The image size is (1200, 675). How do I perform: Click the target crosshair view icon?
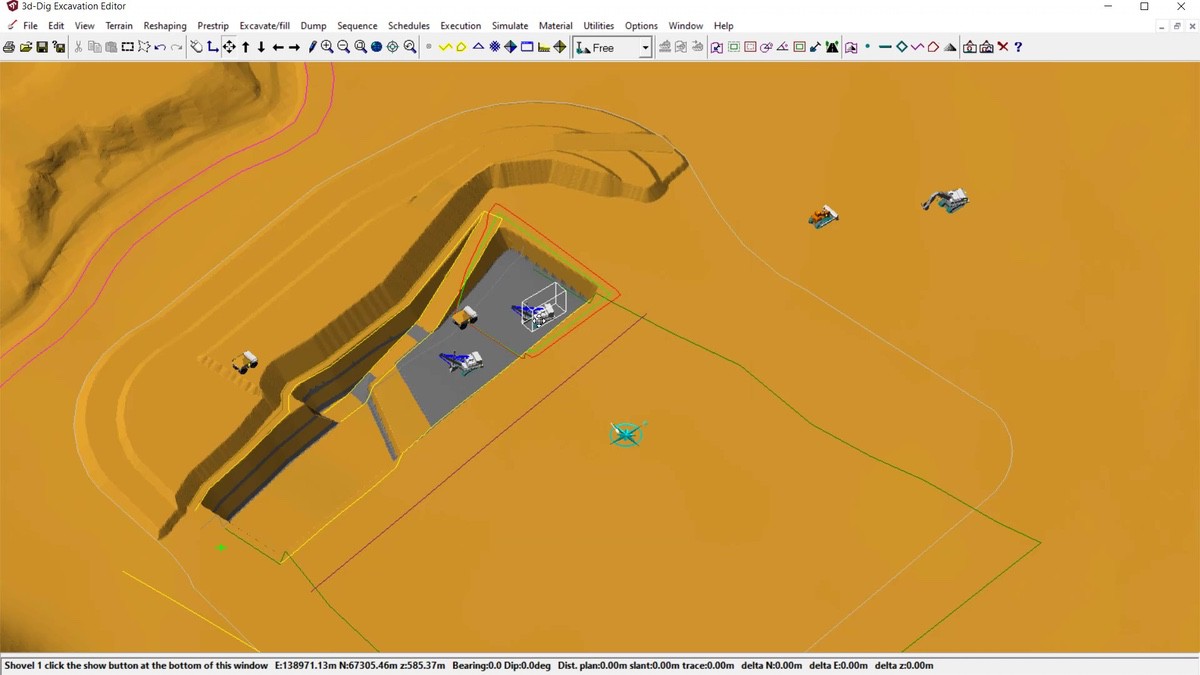click(393, 47)
